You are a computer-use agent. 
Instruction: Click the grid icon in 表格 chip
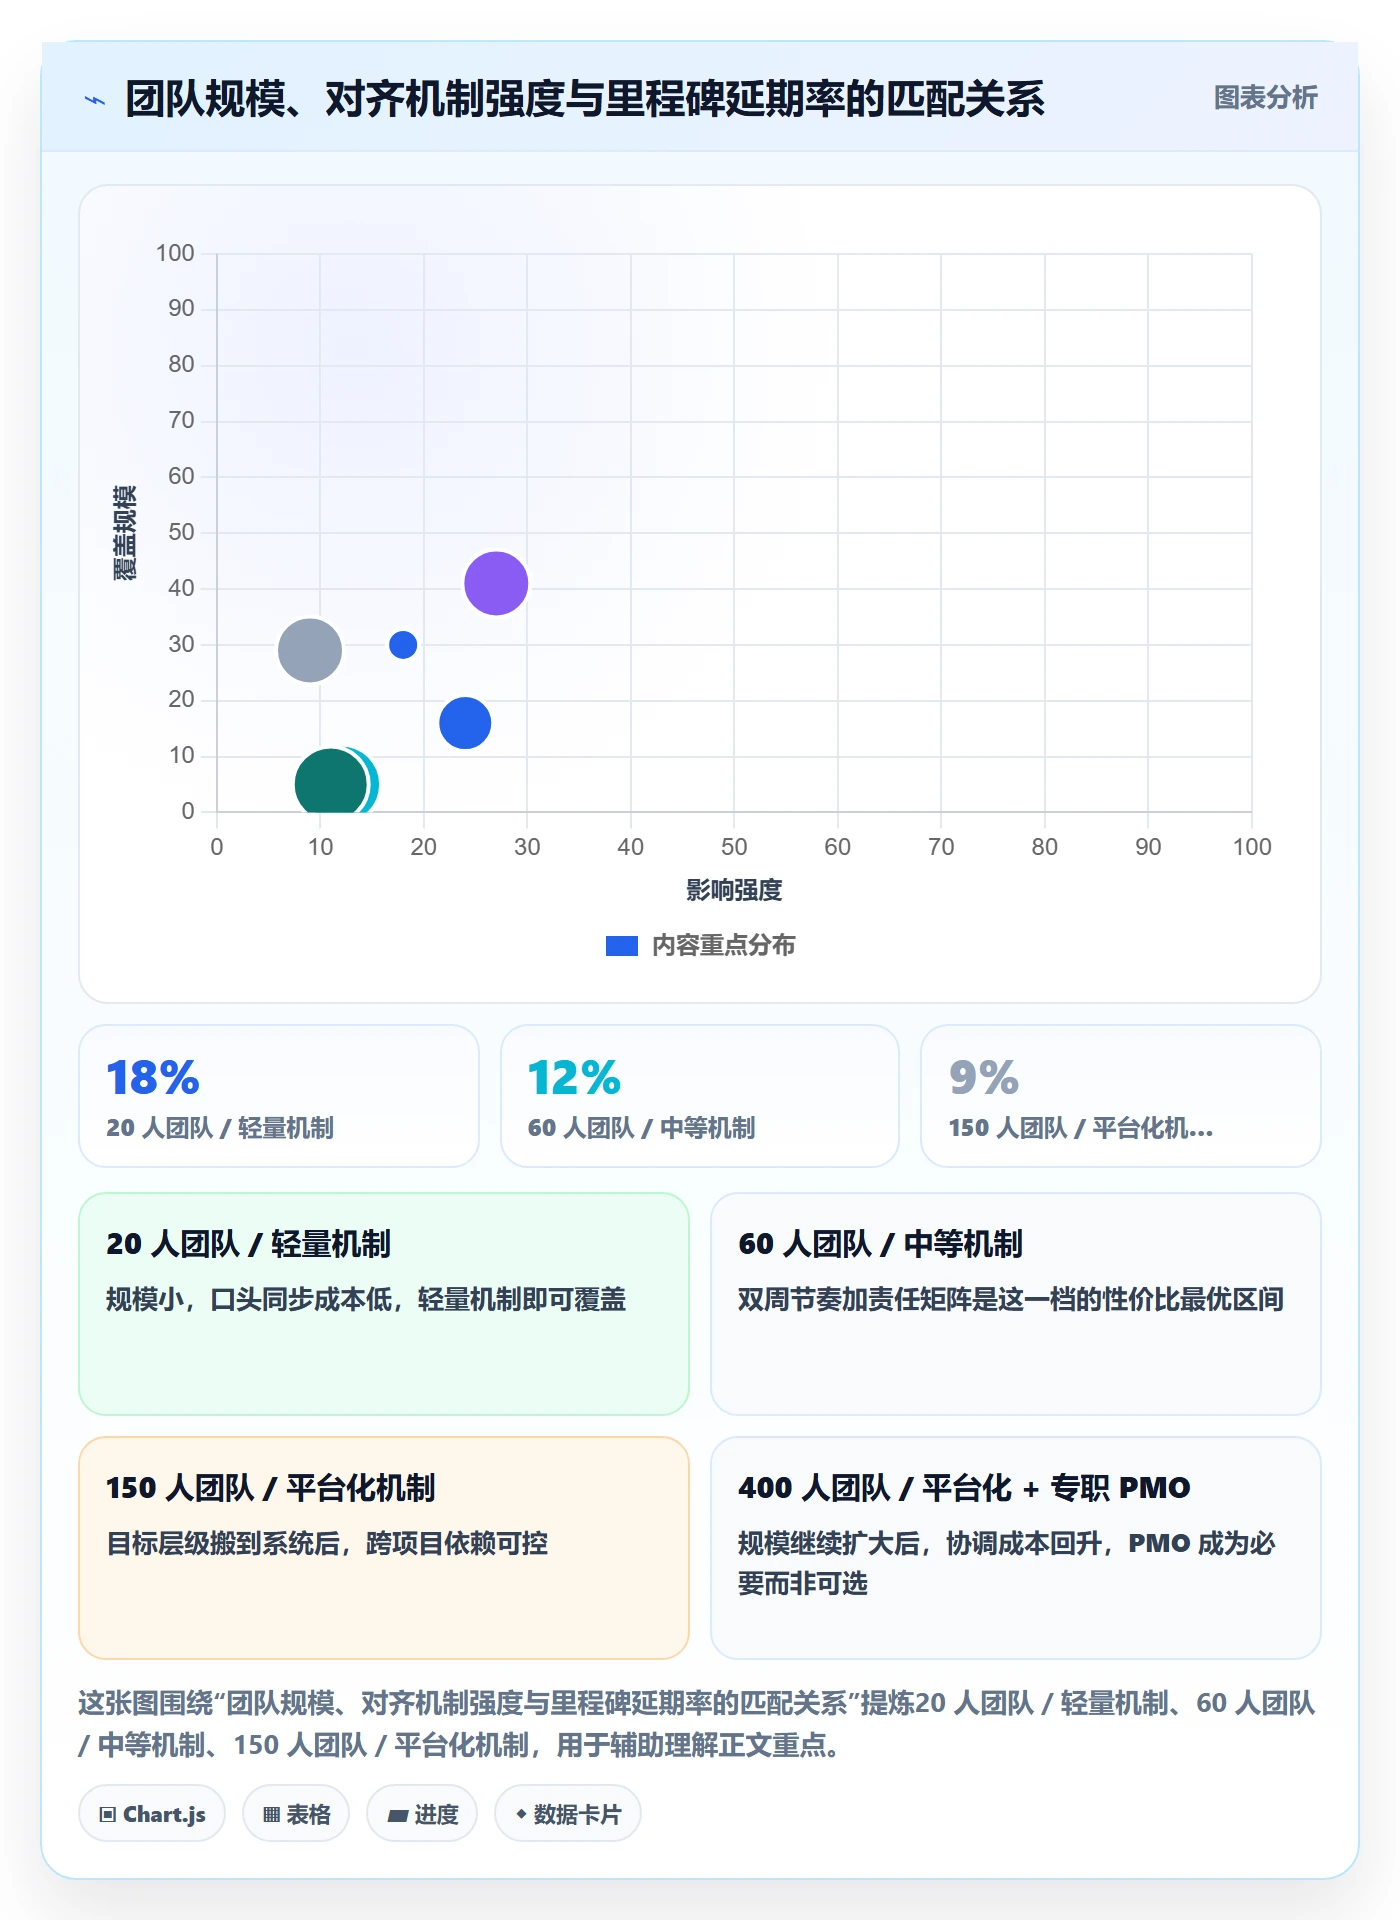coord(271,1815)
